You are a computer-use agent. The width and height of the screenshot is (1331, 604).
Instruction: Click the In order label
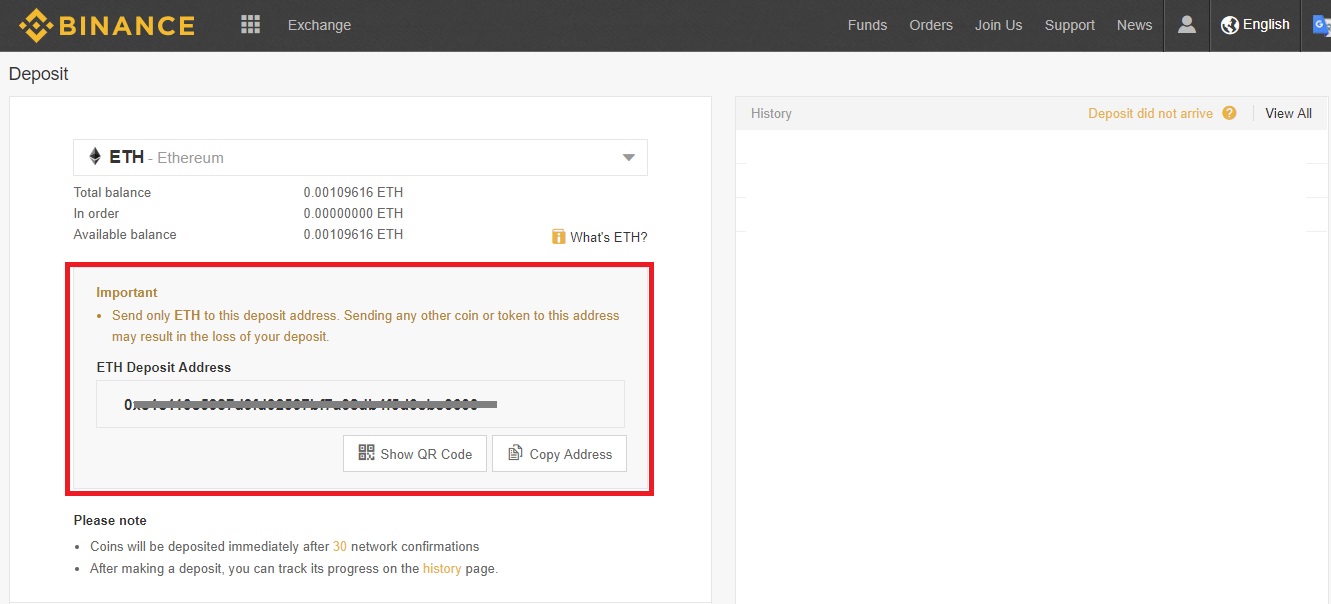[96, 213]
